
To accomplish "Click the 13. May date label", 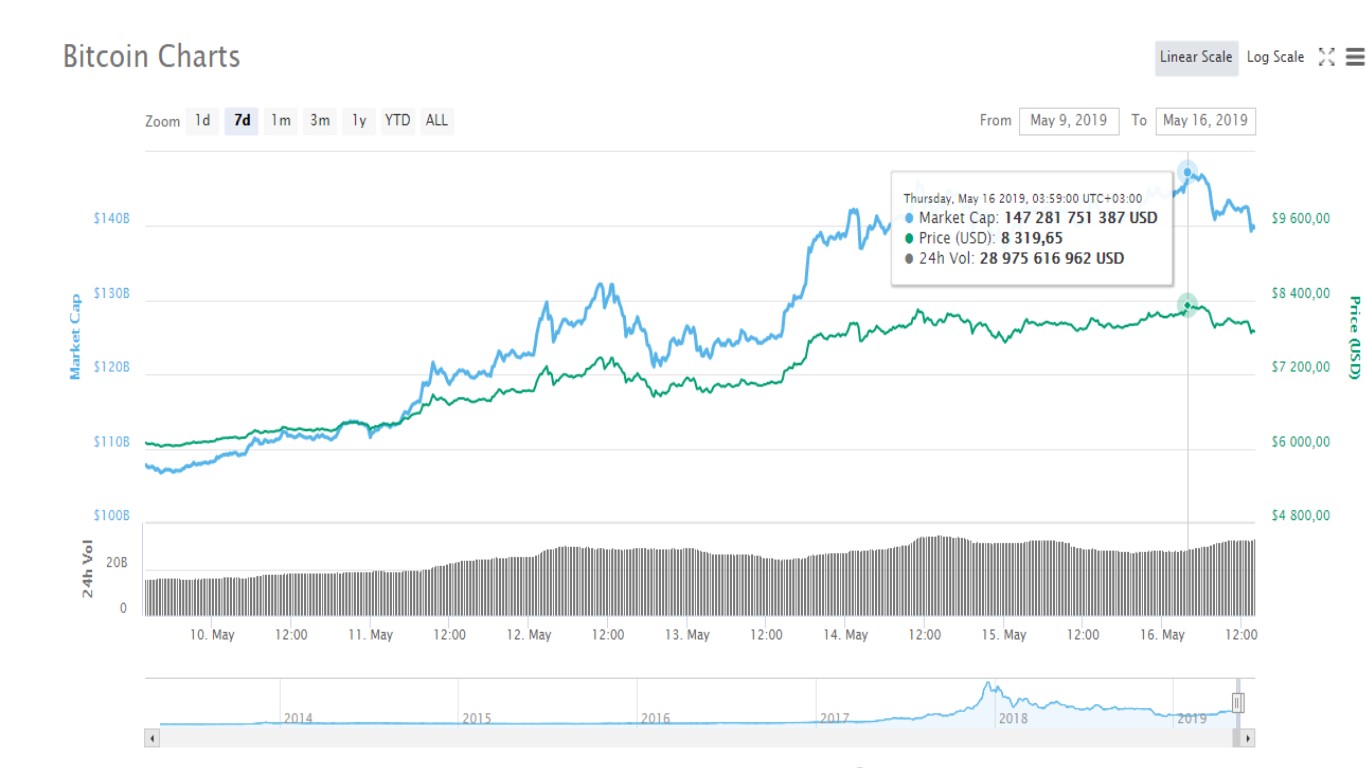I will tap(687, 635).
